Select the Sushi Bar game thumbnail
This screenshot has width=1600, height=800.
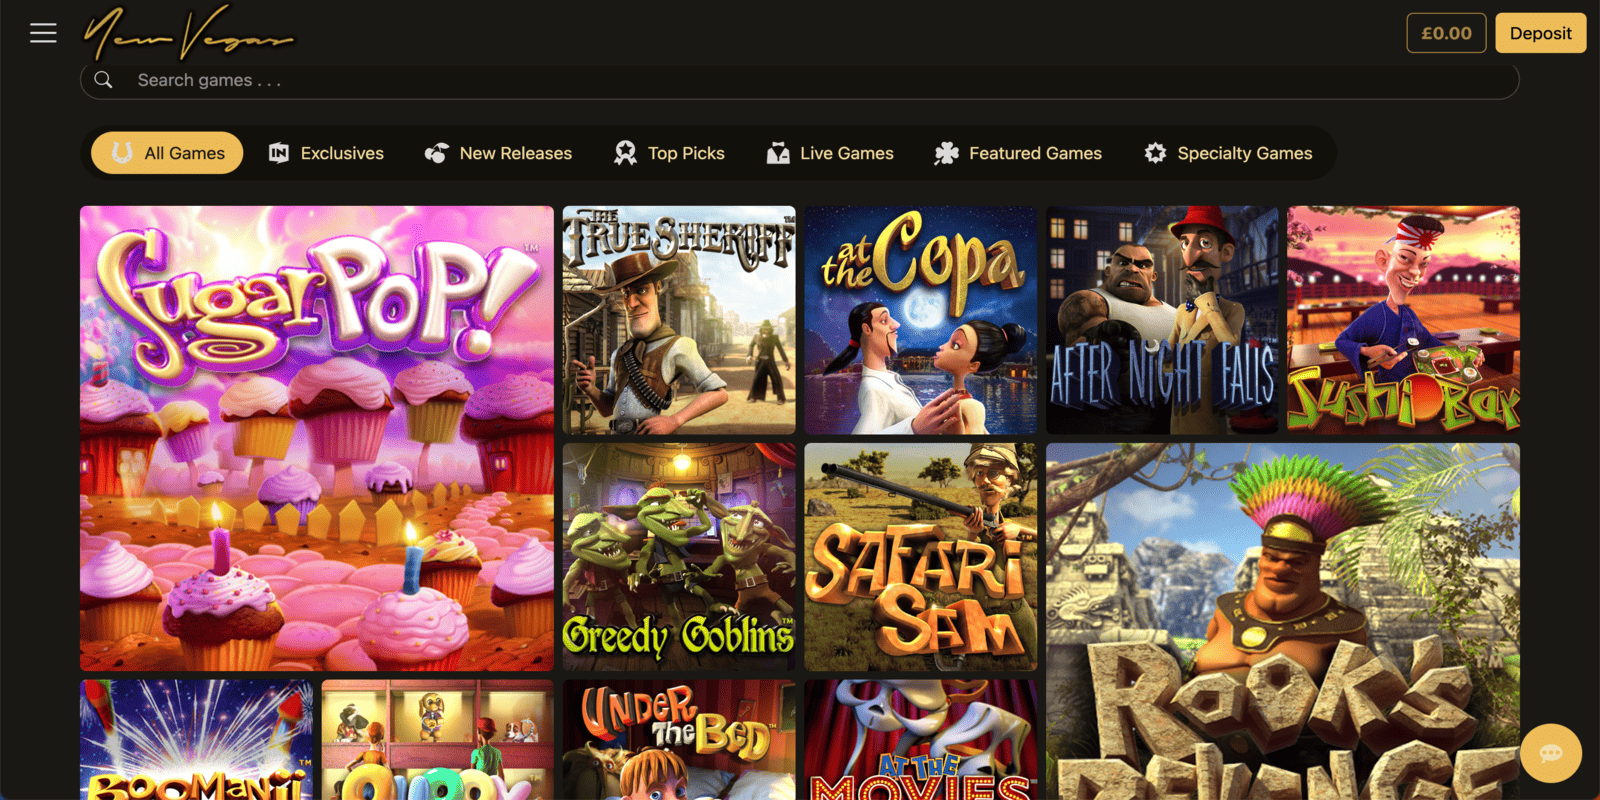tap(1404, 320)
